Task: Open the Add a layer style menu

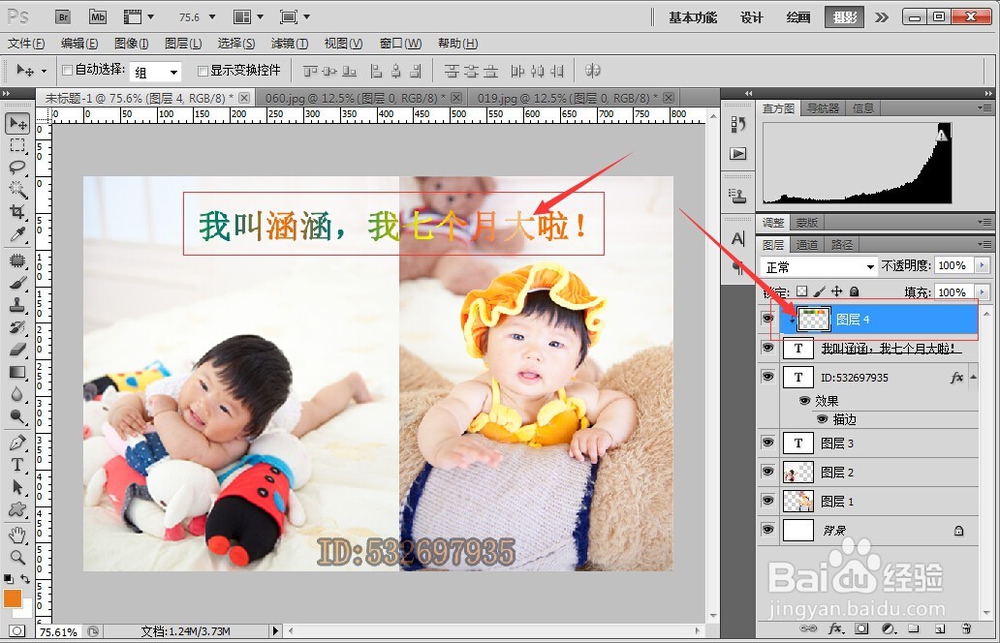Action: tap(836, 628)
